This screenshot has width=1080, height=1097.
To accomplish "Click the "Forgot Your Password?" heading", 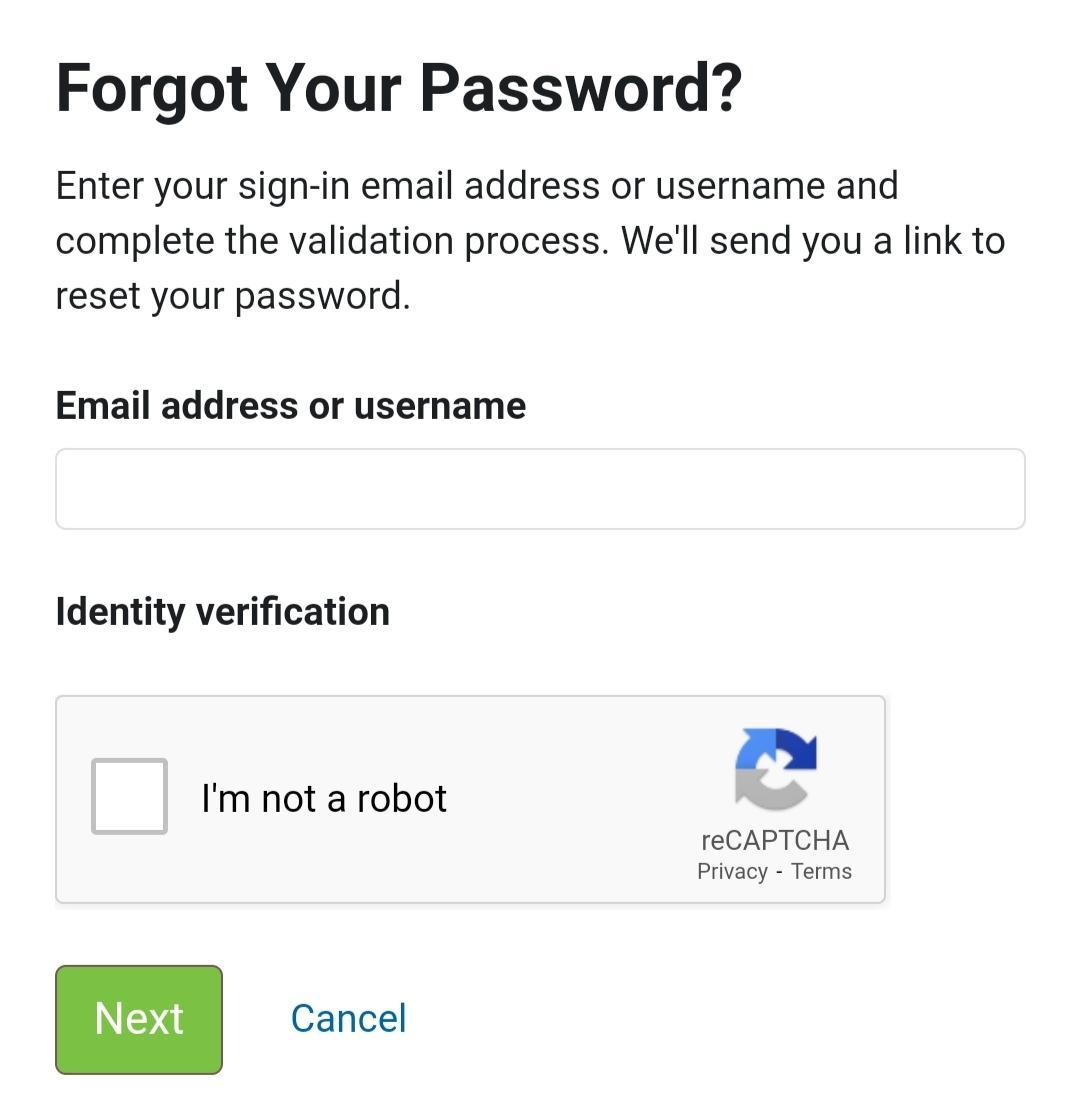I will click(399, 88).
